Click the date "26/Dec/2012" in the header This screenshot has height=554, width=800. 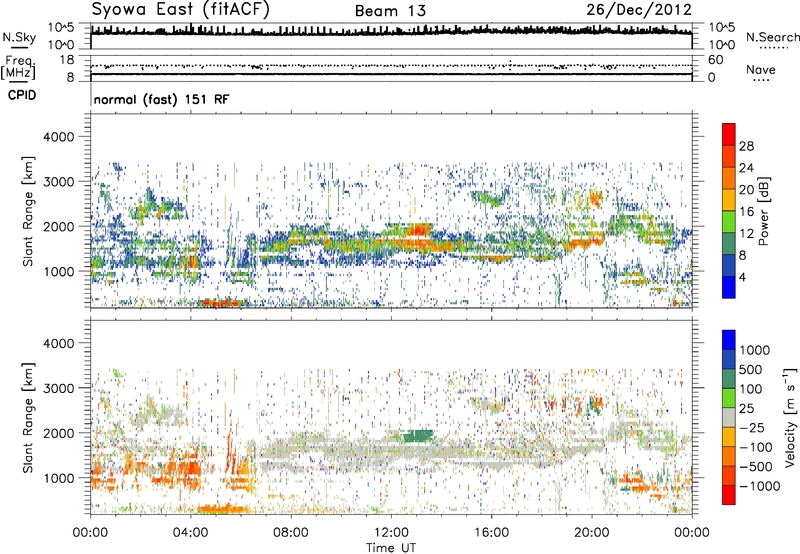click(x=639, y=10)
